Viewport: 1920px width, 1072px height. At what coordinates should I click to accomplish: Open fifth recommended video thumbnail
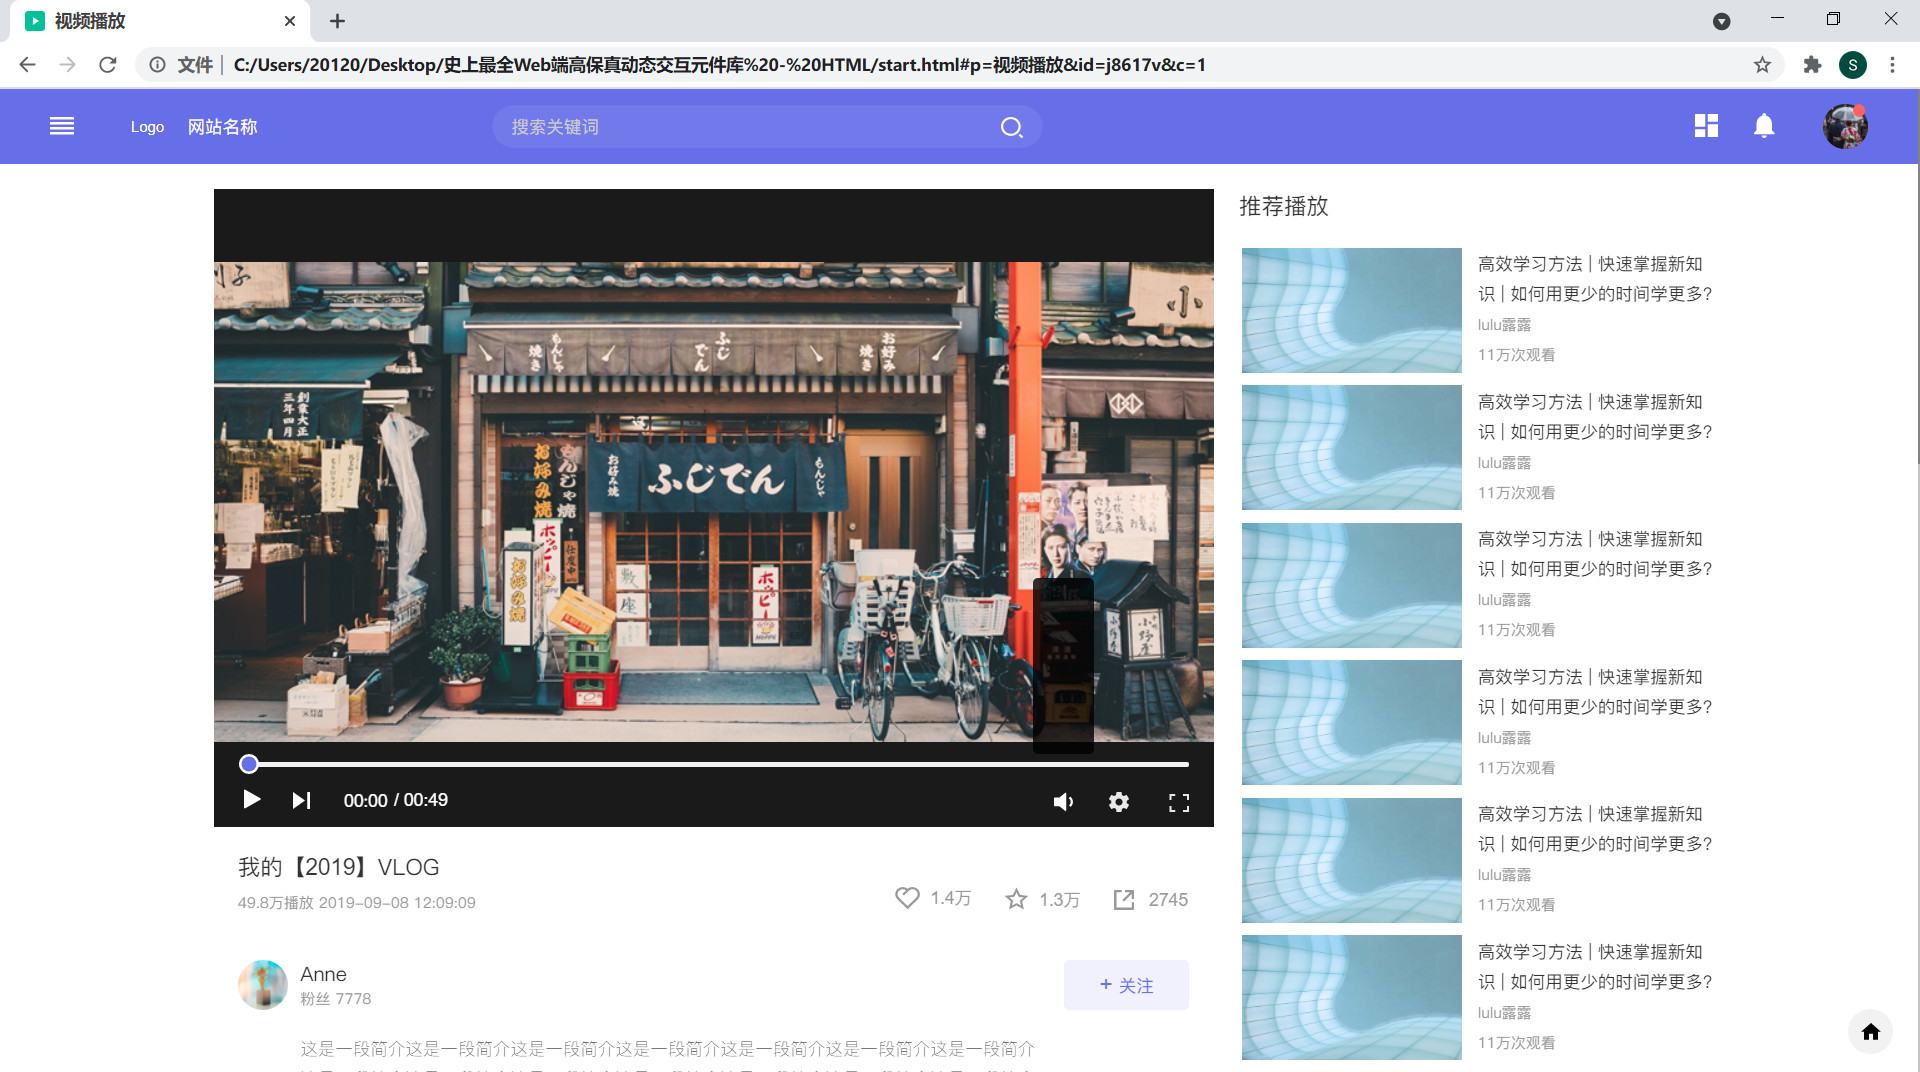[1352, 860]
